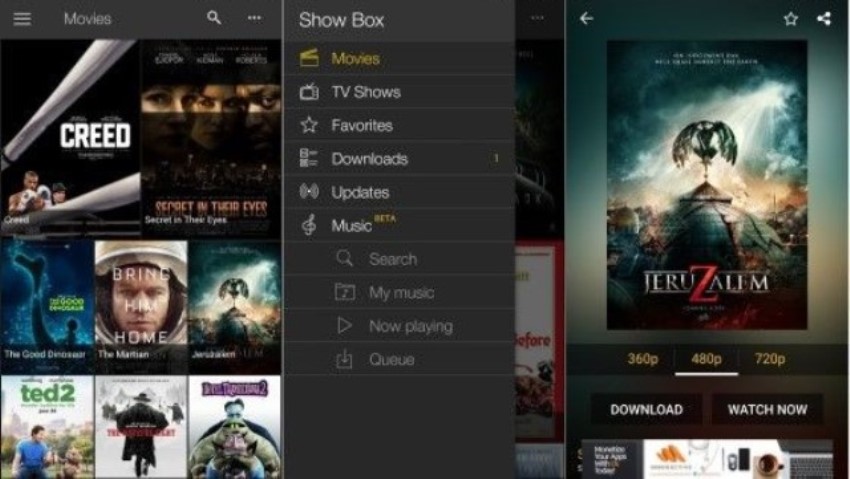Favorite Jeruzalem with the star outline icon
Viewport: 850px width, 479px height.
point(791,18)
